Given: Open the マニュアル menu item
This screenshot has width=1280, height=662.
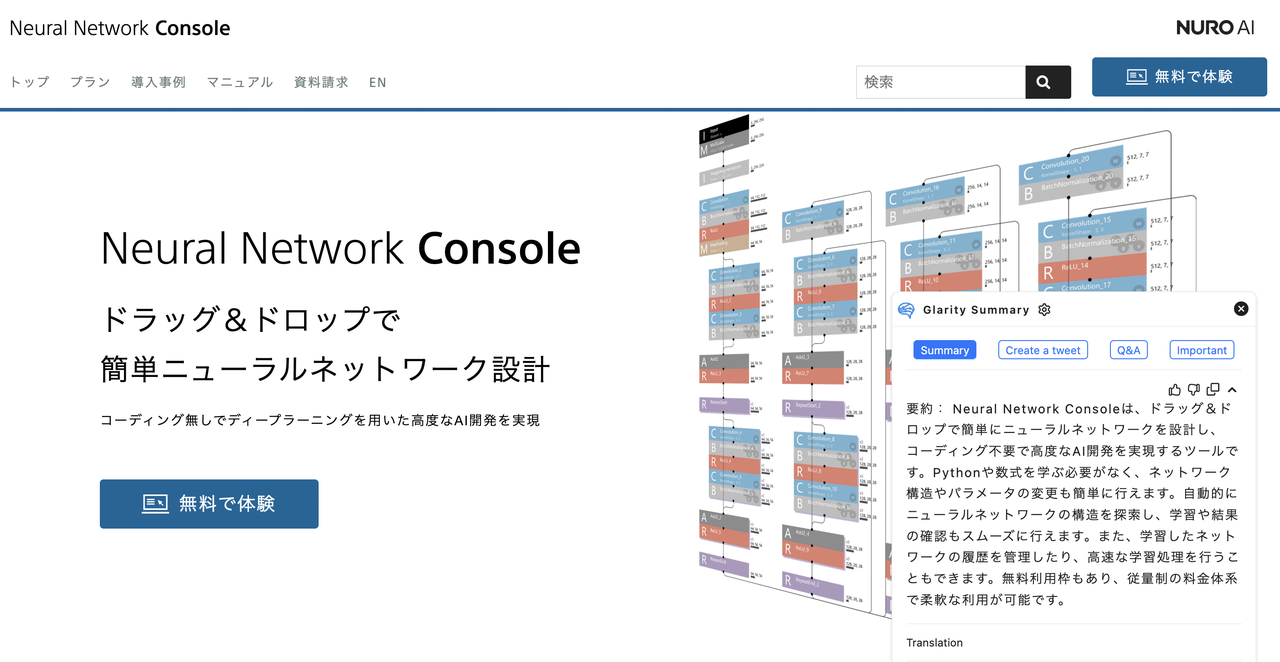Looking at the screenshot, I should pos(240,82).
